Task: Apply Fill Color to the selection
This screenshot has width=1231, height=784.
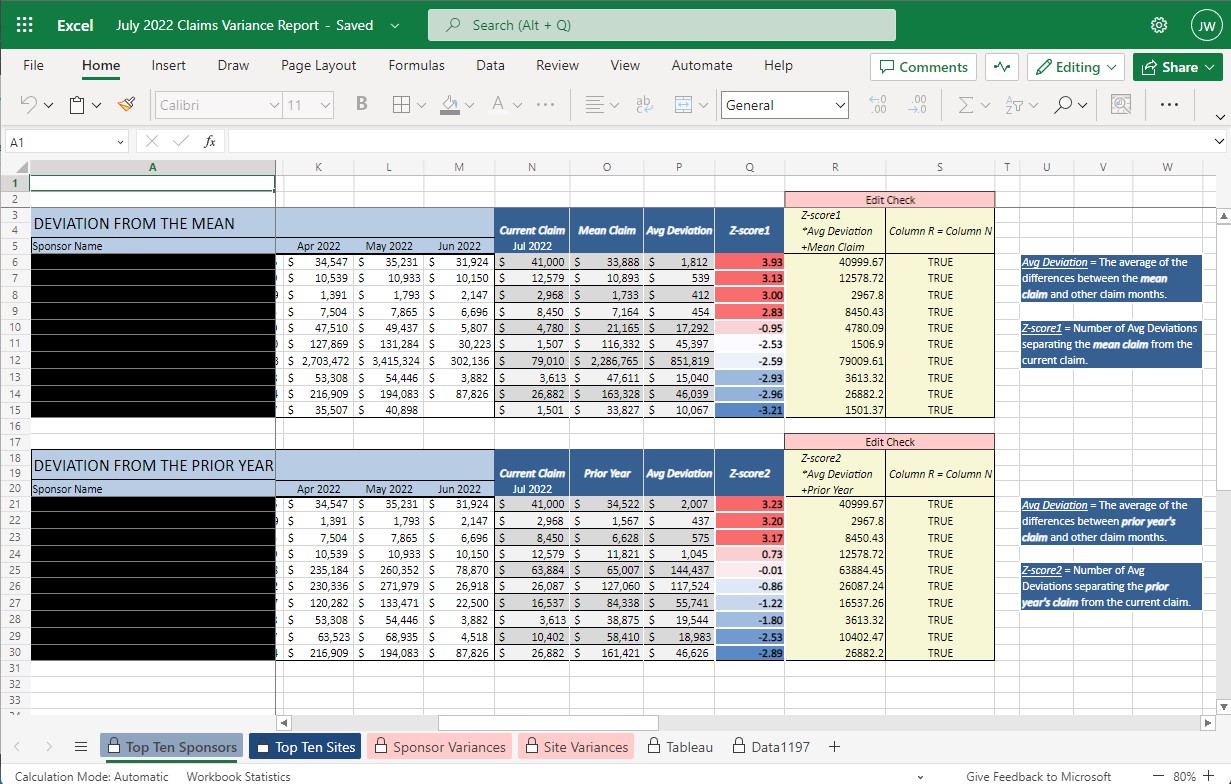Action: (x=448, y=104)
